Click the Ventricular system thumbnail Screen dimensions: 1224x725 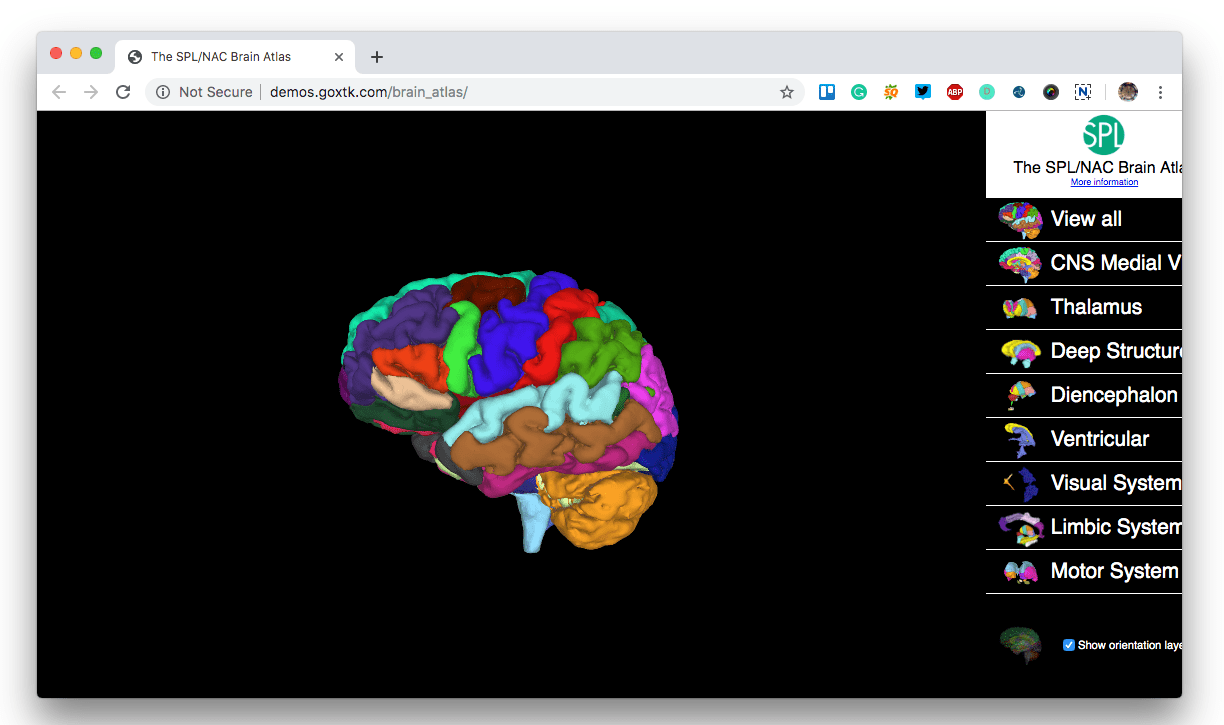[1021, 440]
